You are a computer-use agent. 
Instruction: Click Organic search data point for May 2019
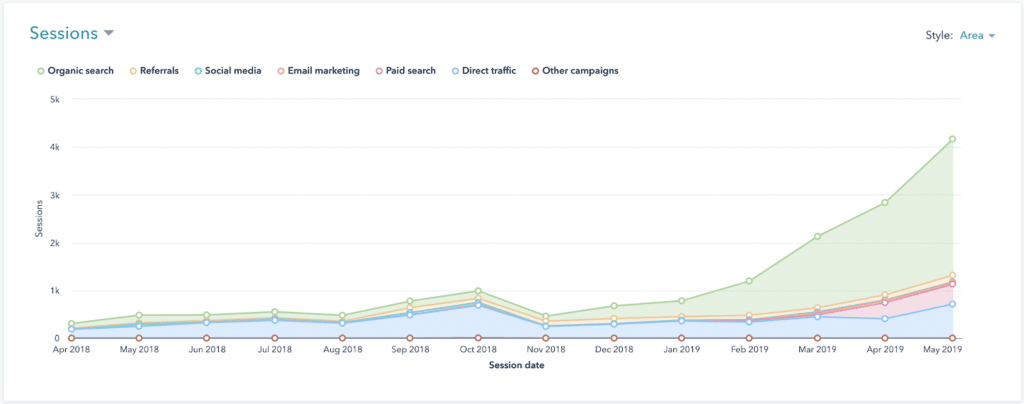pos(953,139)
